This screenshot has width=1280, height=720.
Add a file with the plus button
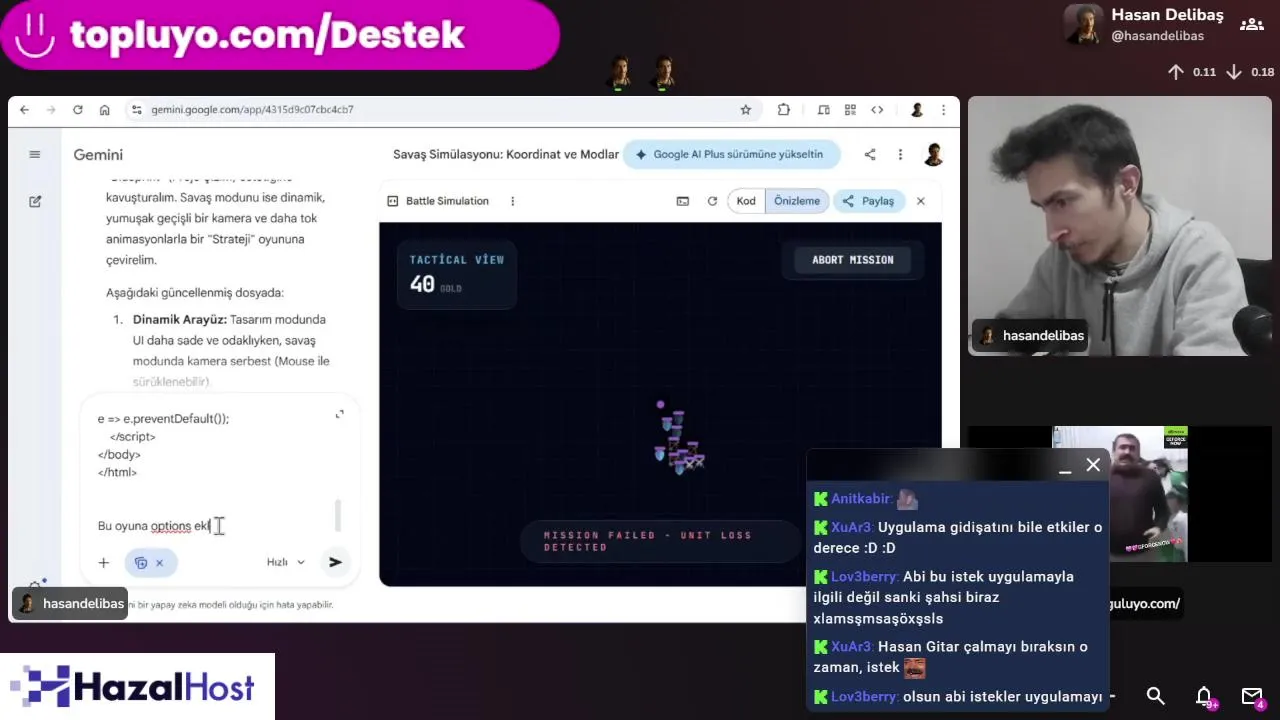click(103, 563)
